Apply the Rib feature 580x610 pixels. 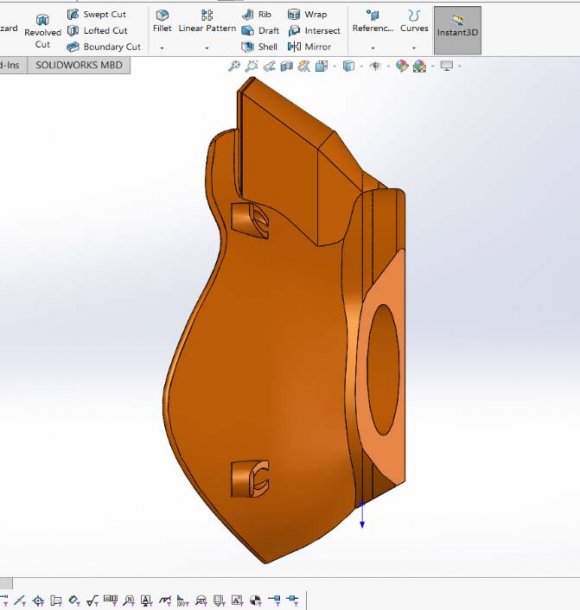pos(256,15)
